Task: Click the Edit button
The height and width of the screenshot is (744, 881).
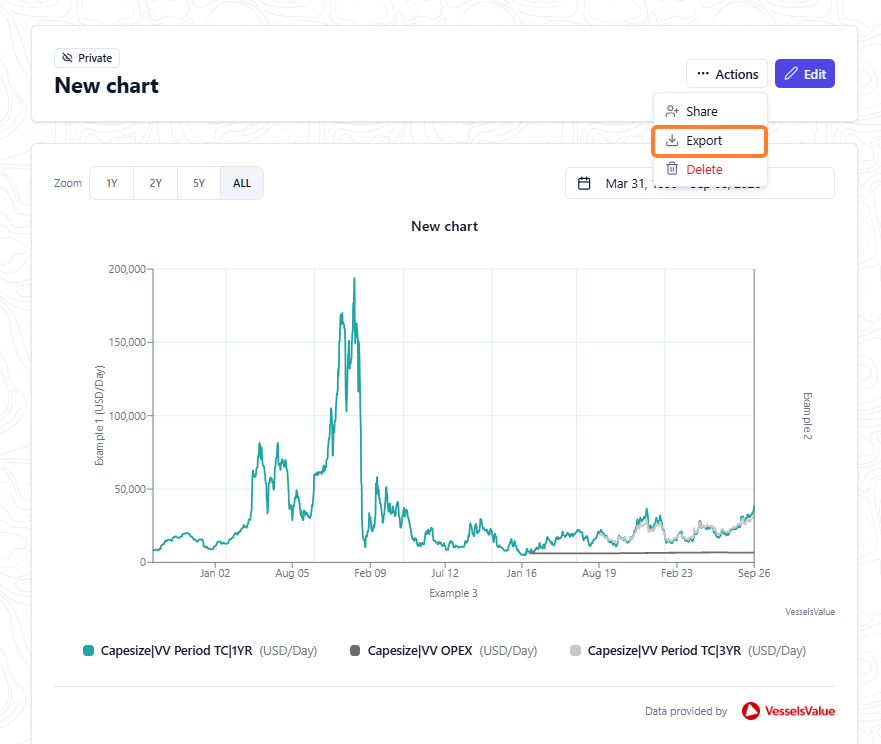Action: pos(805,74)
